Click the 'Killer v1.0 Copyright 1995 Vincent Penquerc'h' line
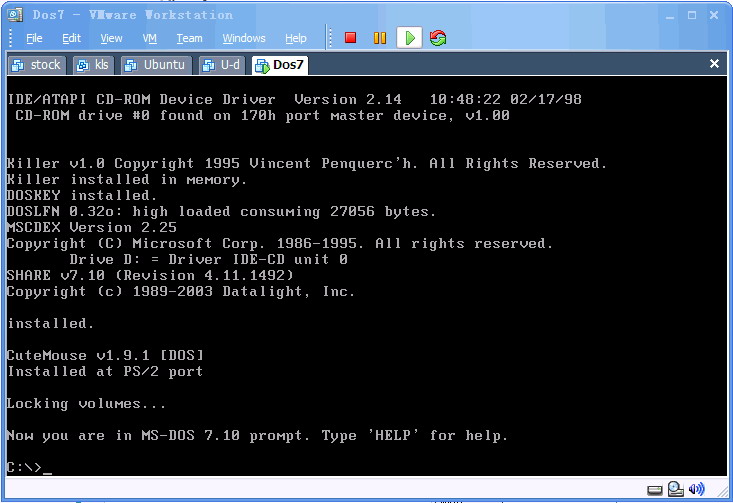This screenshot has height=503, width=733. (307, 164)
